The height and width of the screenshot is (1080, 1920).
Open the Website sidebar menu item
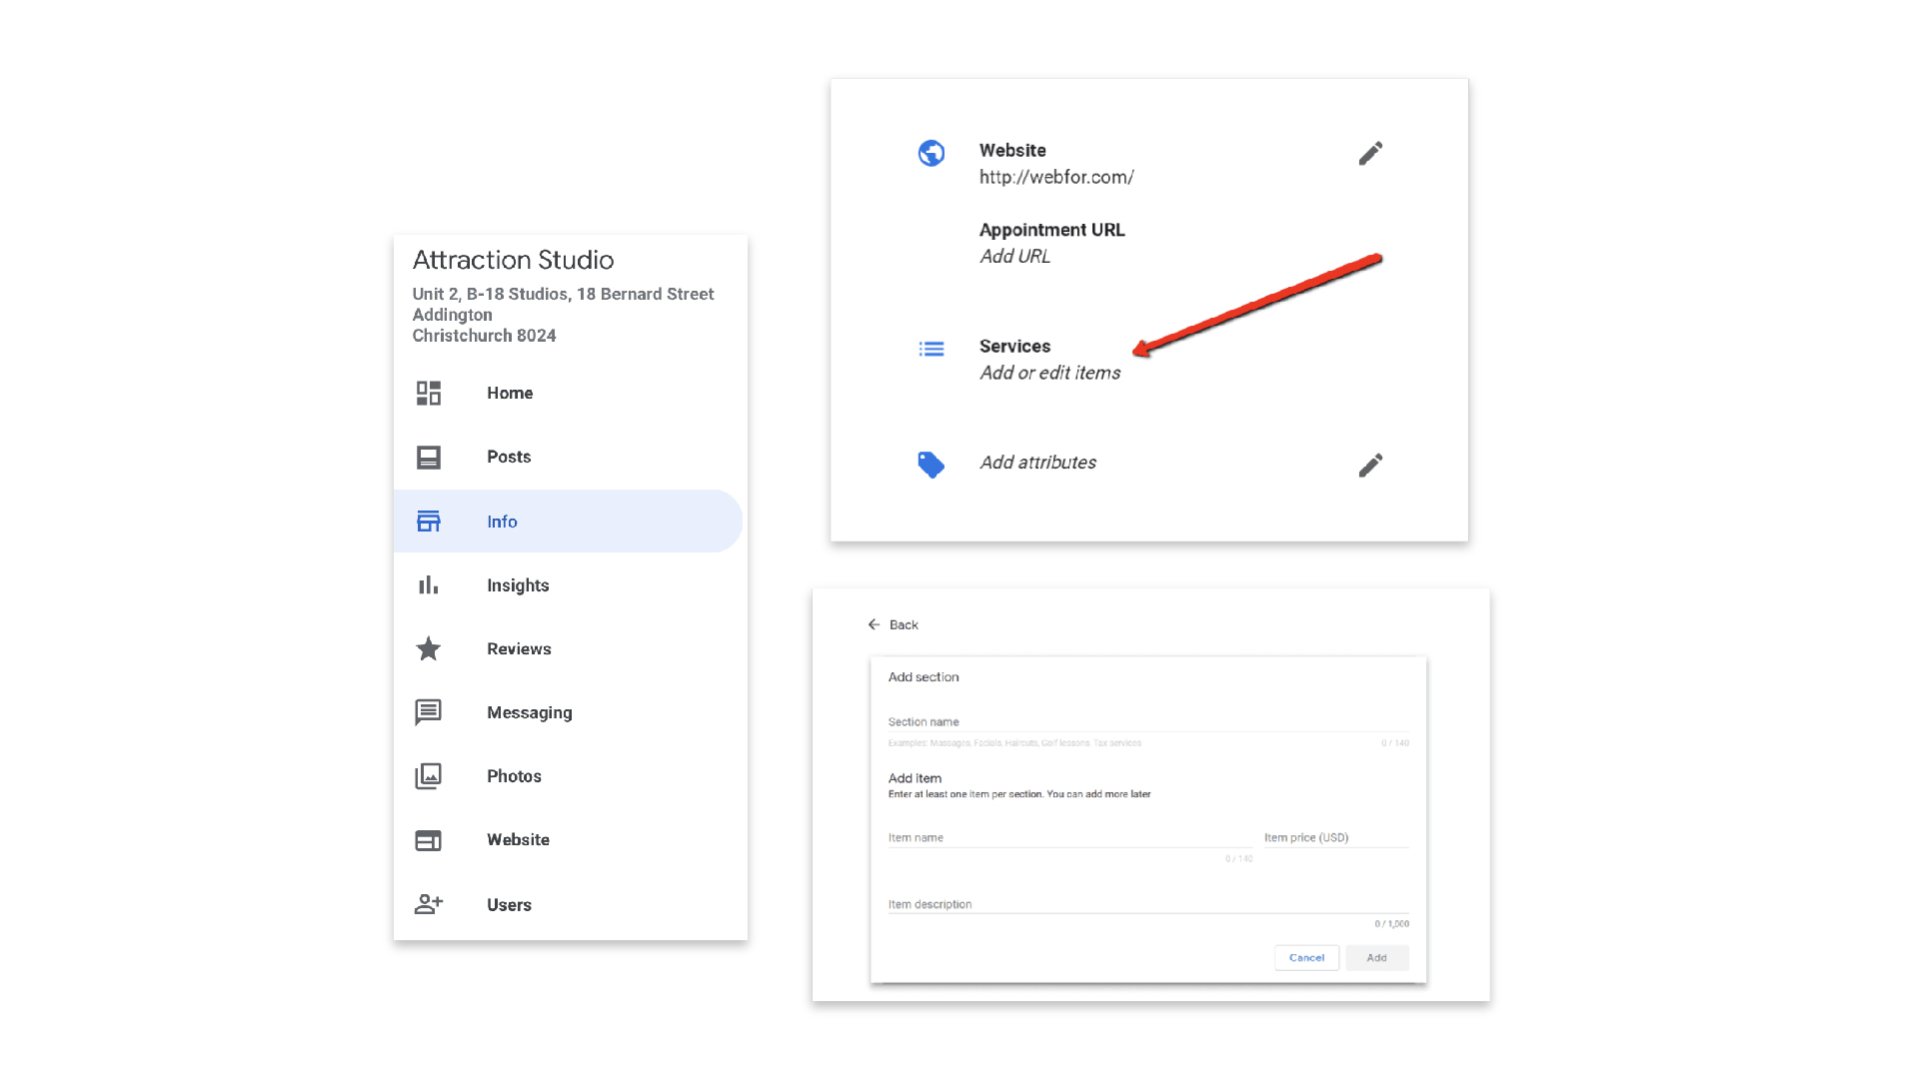point(517,840)
